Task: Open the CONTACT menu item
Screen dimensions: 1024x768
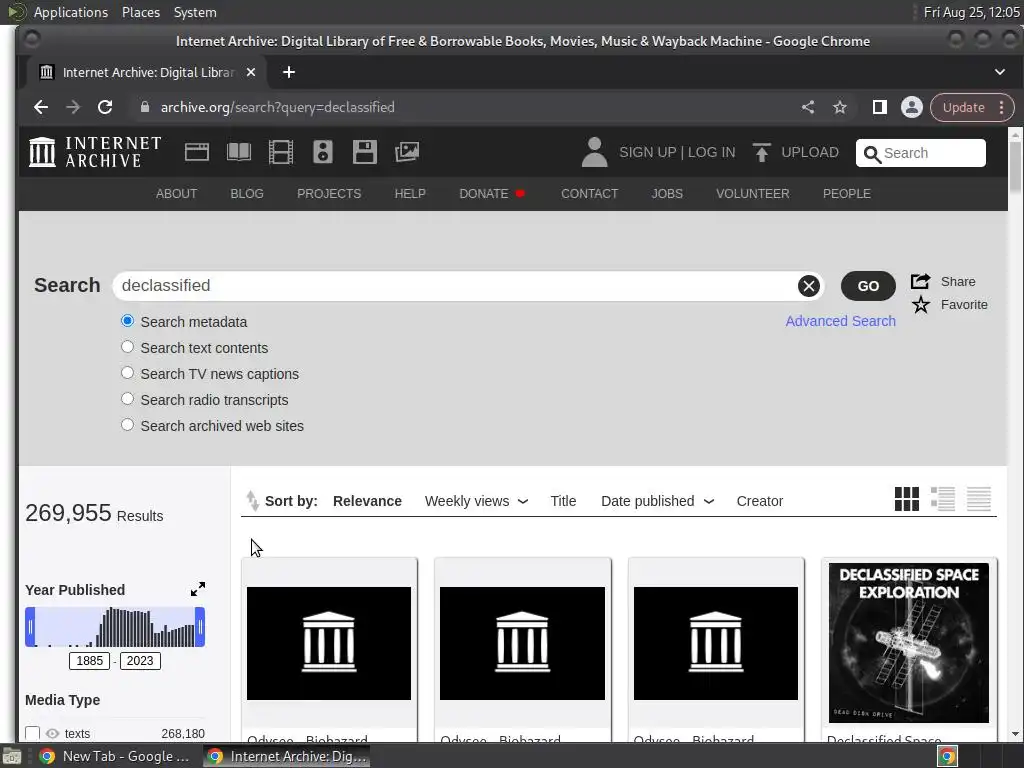Action: [x=590, y=194]
